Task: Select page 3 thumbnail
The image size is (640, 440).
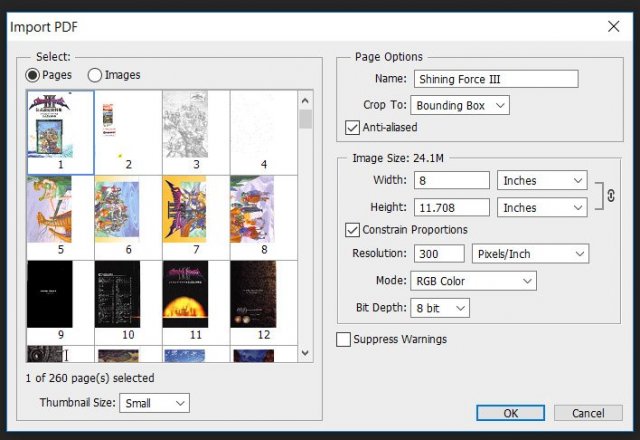Action: [196, 133]
